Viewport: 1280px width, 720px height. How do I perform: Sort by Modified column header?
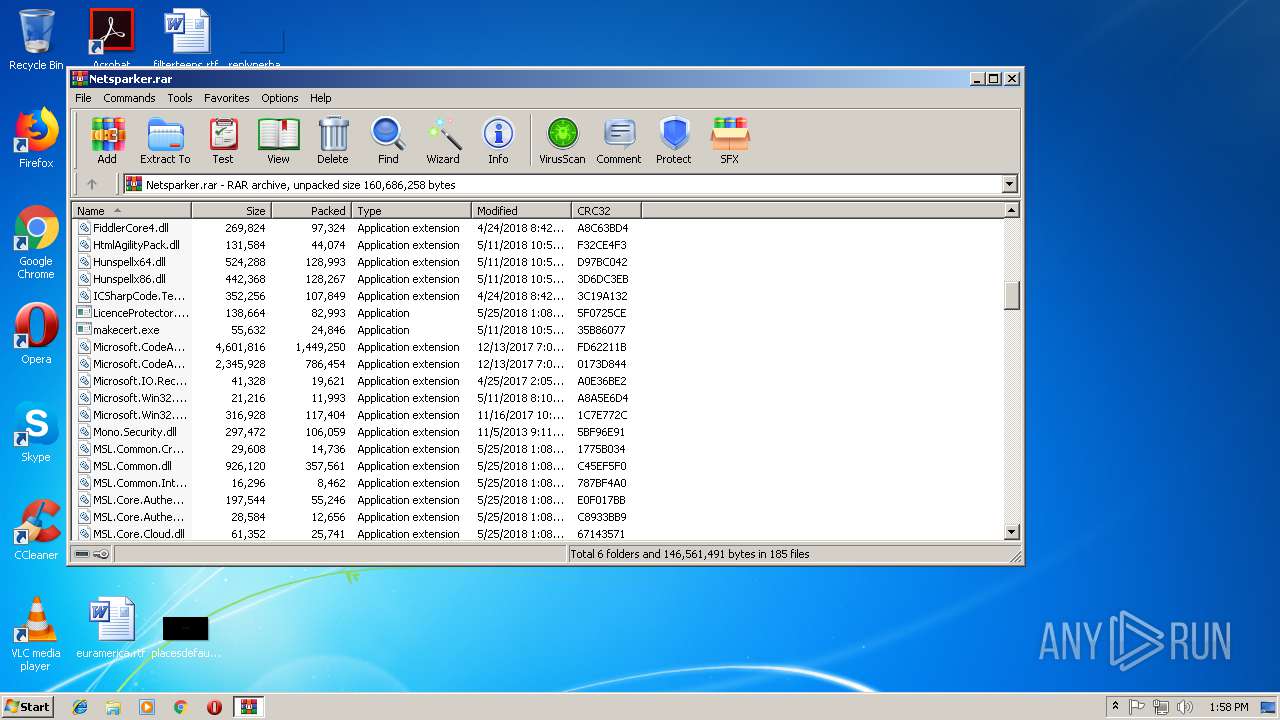(521, 211)
